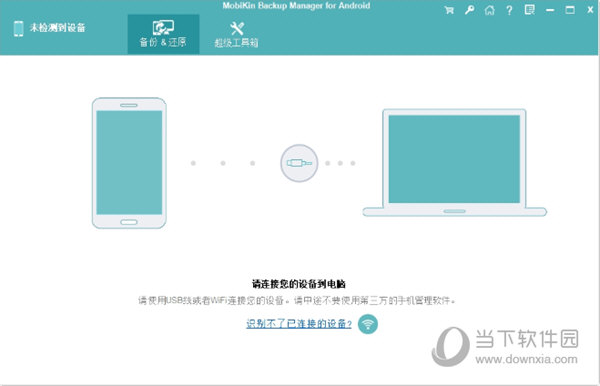The height and width of the screenshot is (386, 600).
Task: Minimize the MobiKin window
Action: (x=550, y=10)
